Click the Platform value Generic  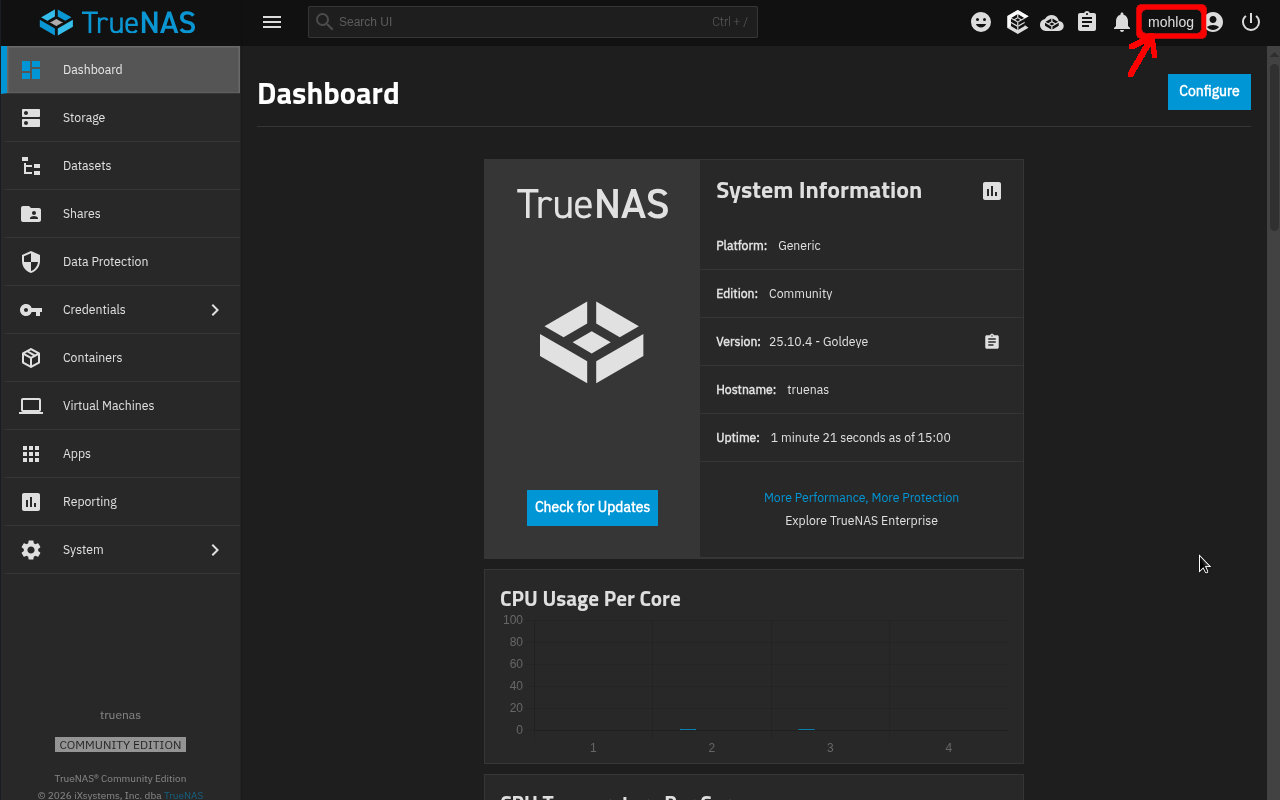[799, 246]
